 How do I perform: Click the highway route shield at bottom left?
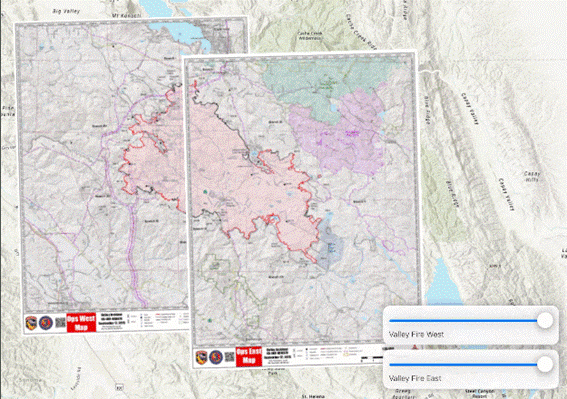119,387
